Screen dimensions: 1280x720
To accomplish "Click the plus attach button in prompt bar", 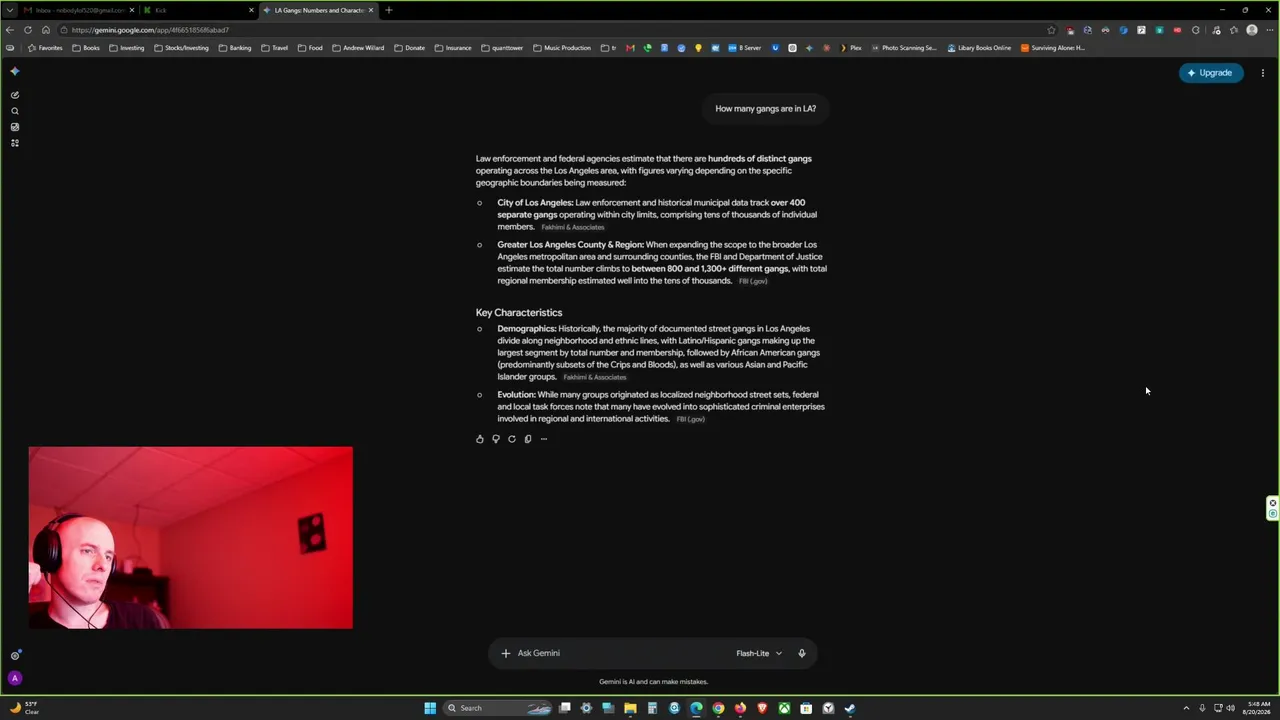I will point(506,653).
